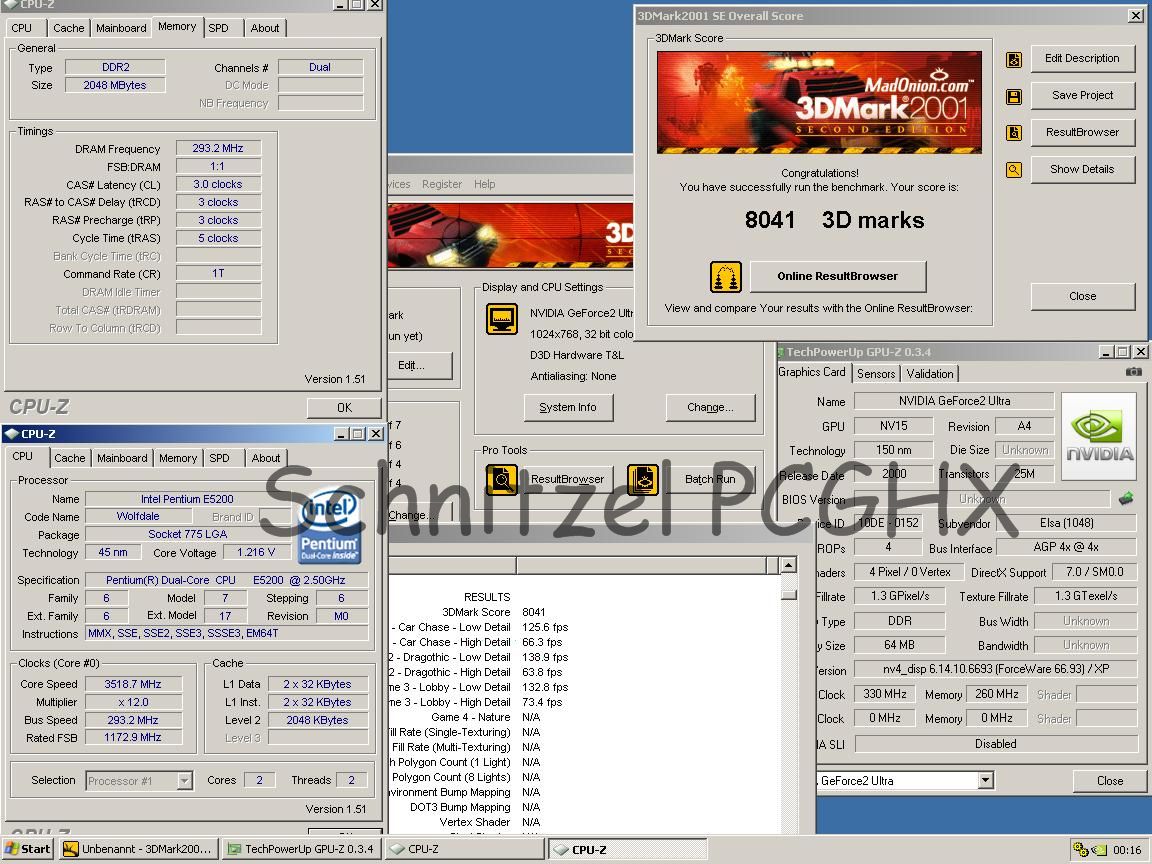Image resolution: width=1152 pixels, height=864 pixels.
Task: Click Show Details button
Action: [1082, 169]
